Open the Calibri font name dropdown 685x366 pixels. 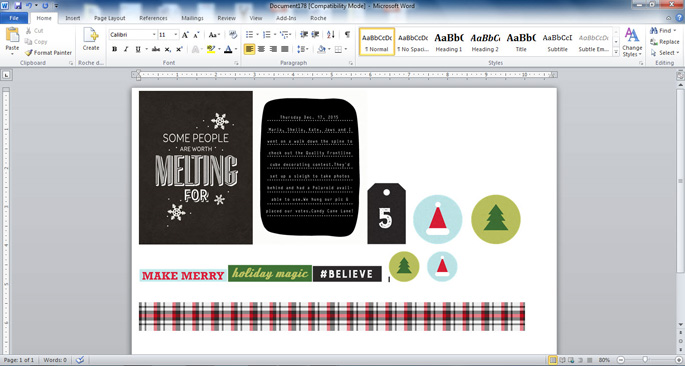154,35
